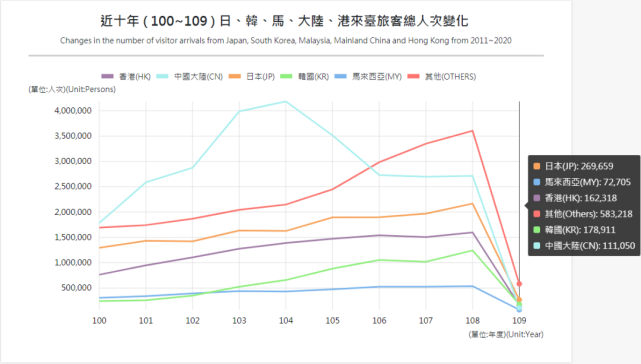Click x-axis label 109
The image size is (641, 364).
(519, 321)
